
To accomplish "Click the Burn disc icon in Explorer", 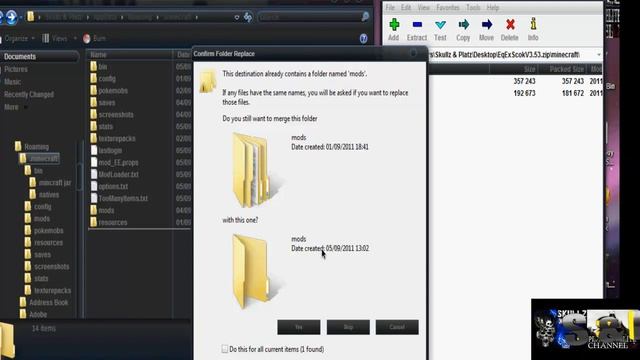I will 87,38.
